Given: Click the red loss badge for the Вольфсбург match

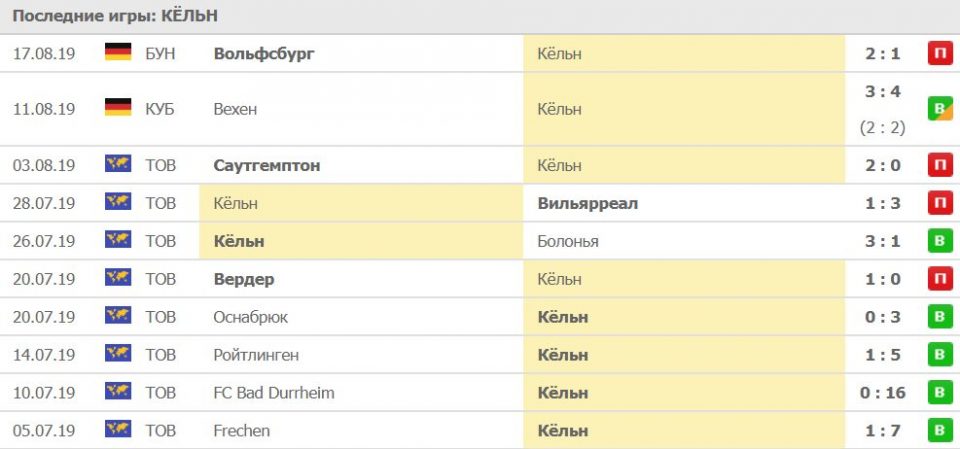Looking at the screenshot, I should click(x=939, y=53).
